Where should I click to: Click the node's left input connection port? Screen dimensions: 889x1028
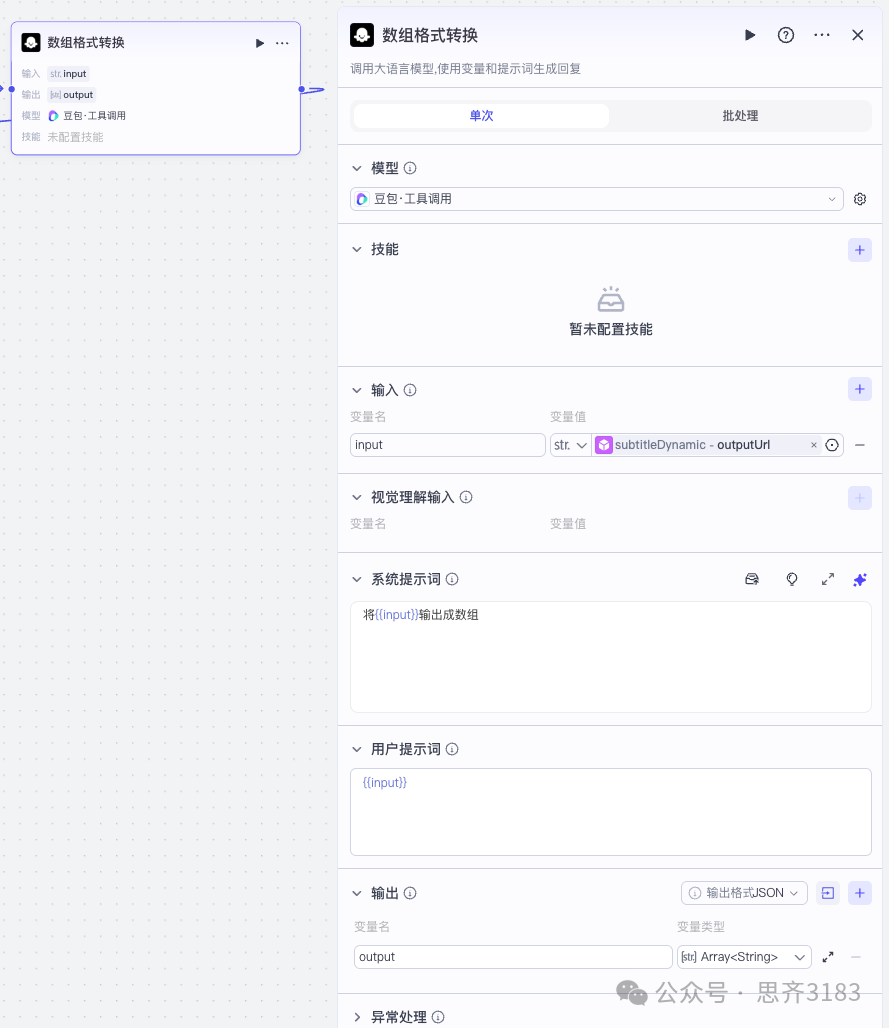click(x=11, y=89)
